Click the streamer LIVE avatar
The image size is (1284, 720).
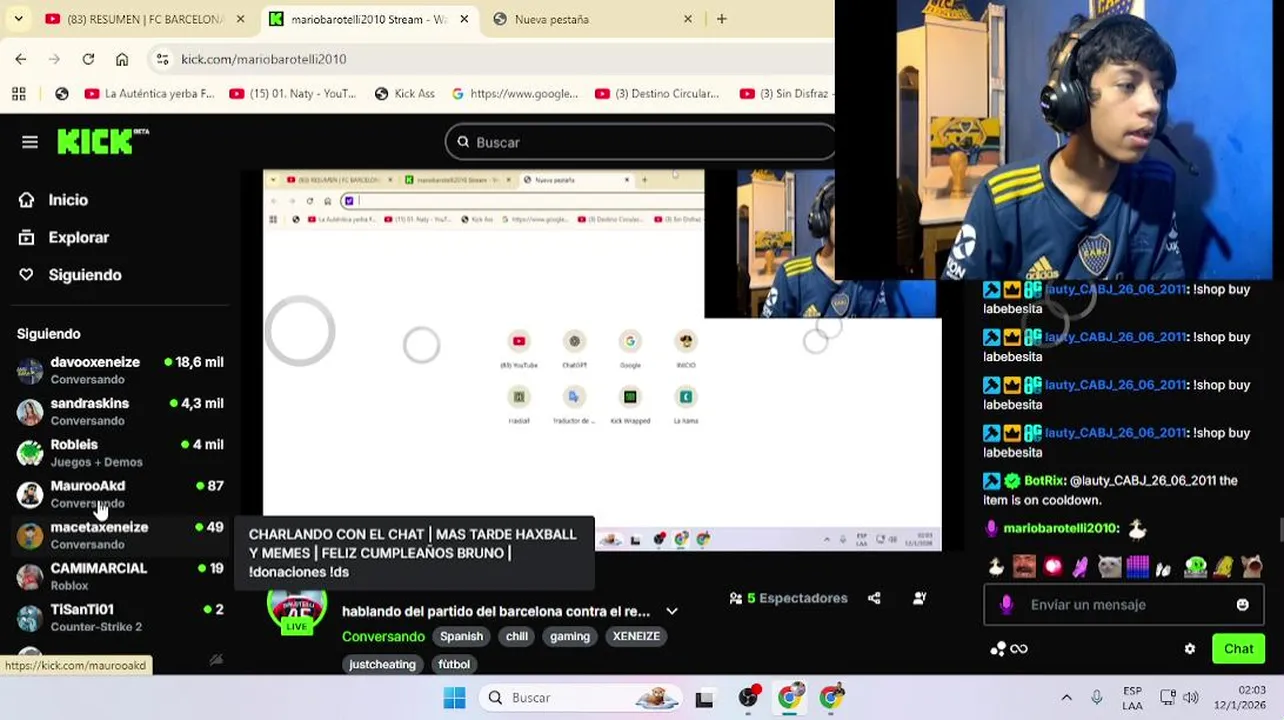[x=297, y=608]
